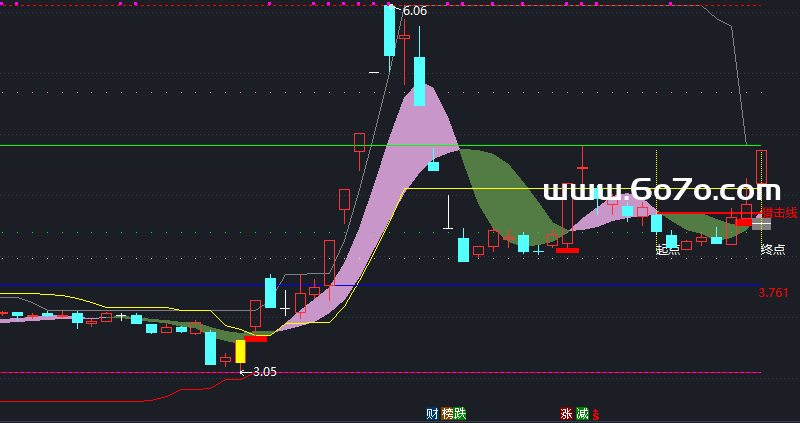Click the red S icon beside 减

595,414
